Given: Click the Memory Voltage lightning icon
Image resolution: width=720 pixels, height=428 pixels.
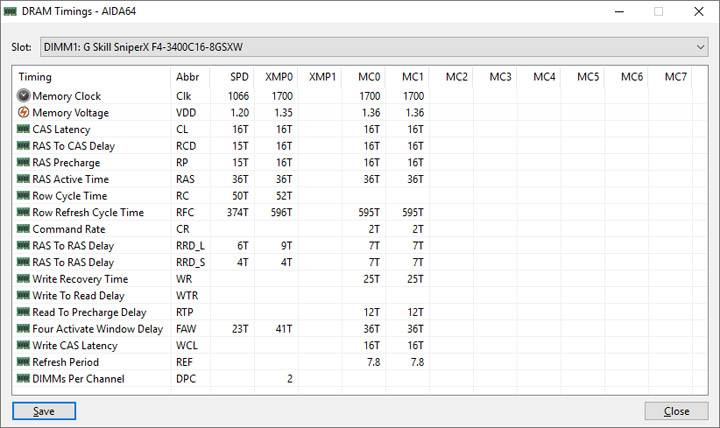Looking at the screenshot, I should click(x=23, y=112).
